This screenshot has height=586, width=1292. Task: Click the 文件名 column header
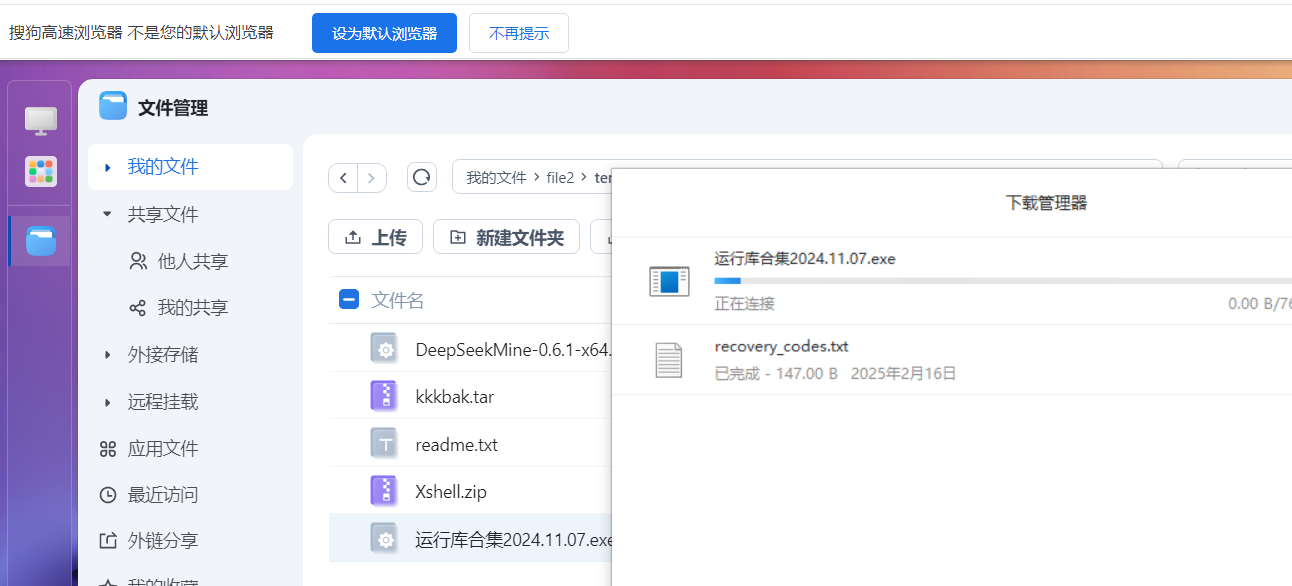398,300
